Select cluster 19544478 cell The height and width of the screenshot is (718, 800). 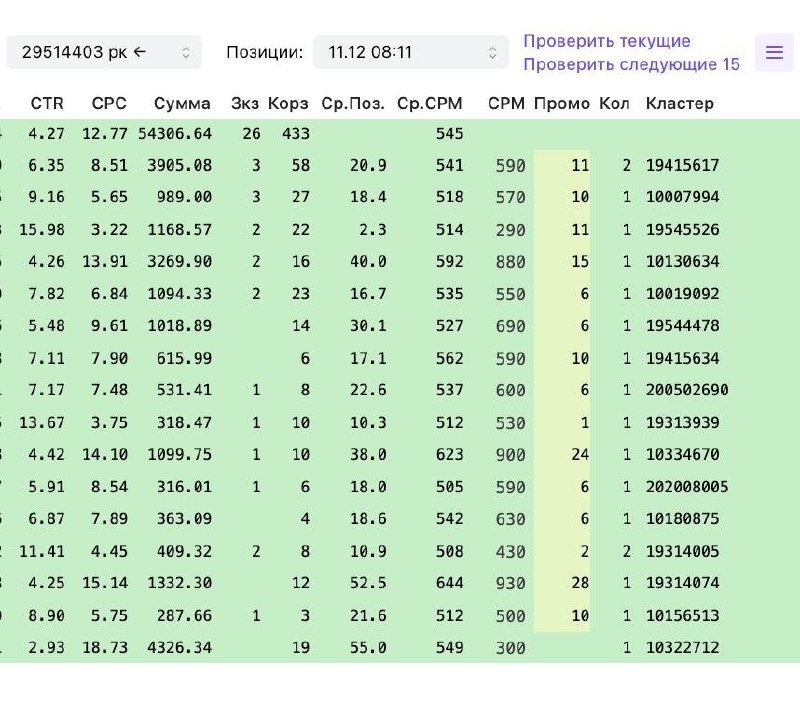point(683,326)
